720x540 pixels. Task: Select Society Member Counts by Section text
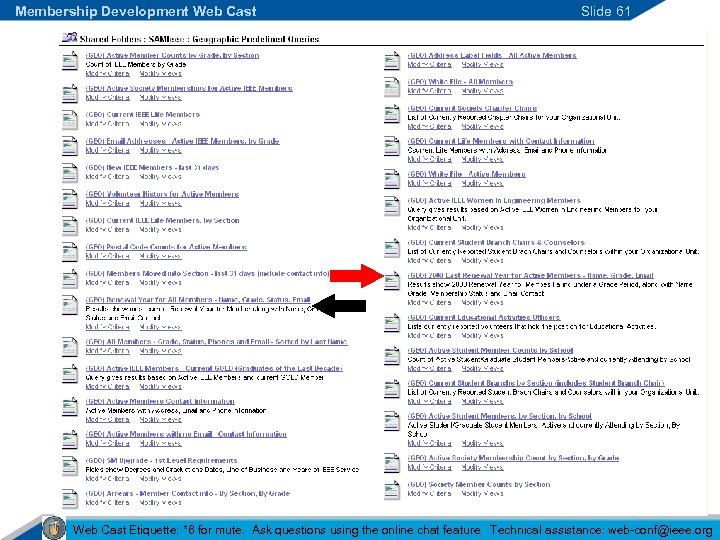click(x=479, y=484)
